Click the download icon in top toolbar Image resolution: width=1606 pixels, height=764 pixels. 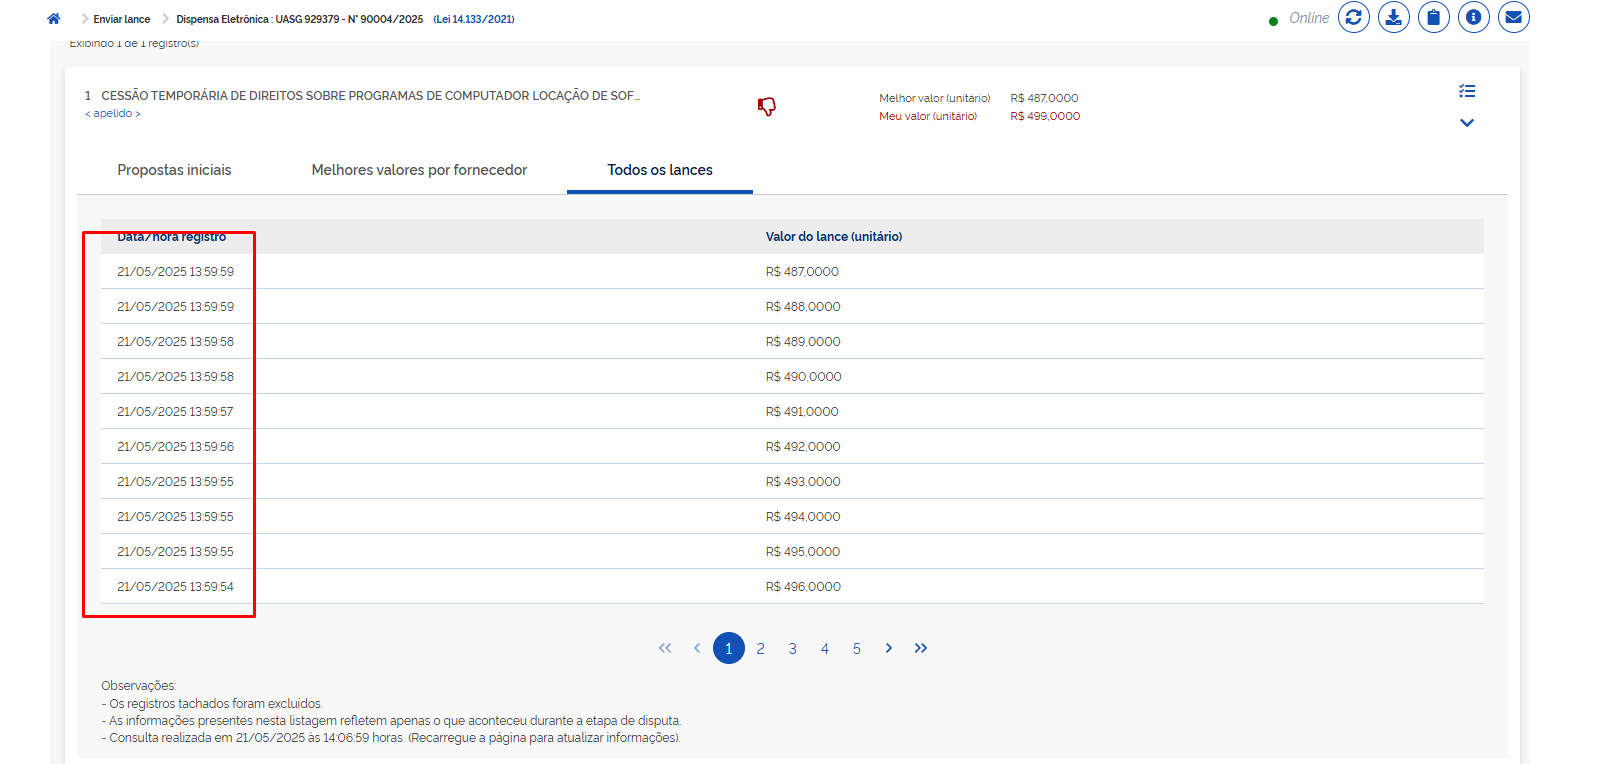point(1393,17)
